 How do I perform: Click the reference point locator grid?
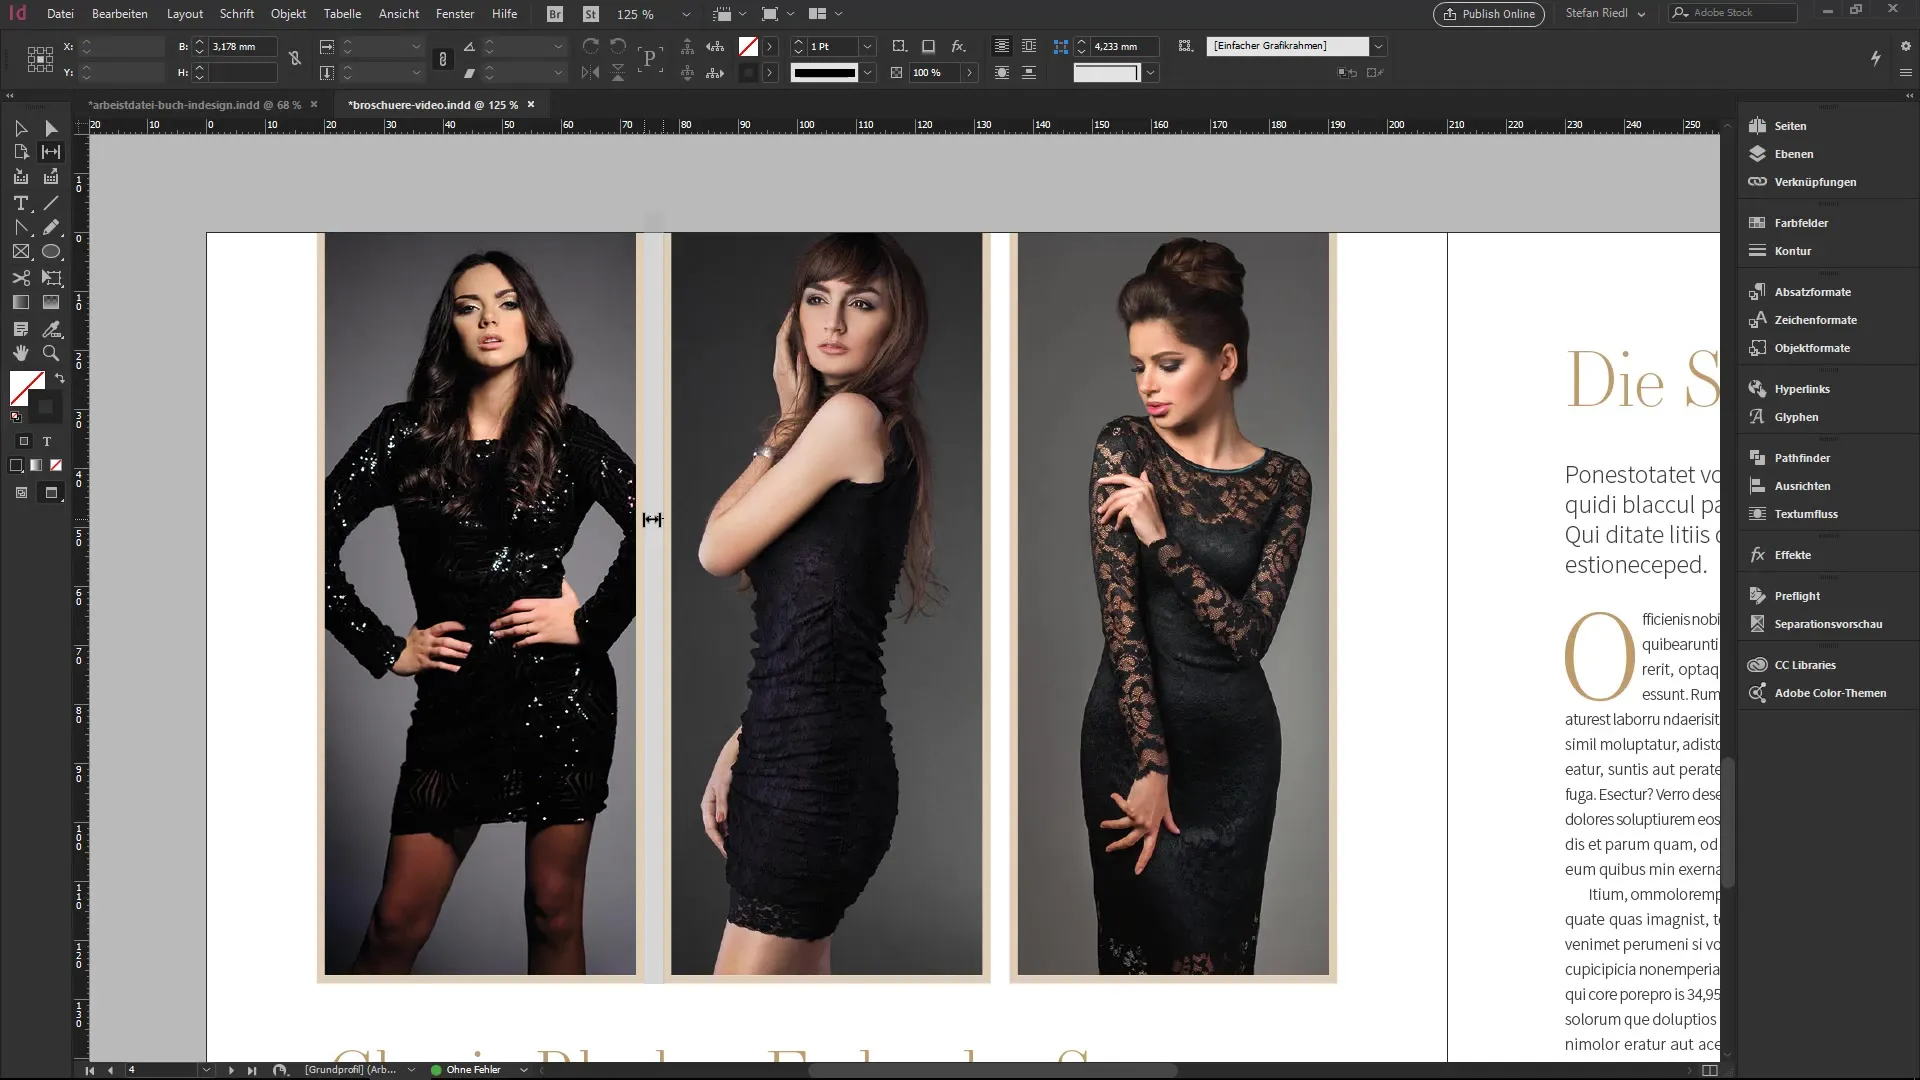[40, 59]
